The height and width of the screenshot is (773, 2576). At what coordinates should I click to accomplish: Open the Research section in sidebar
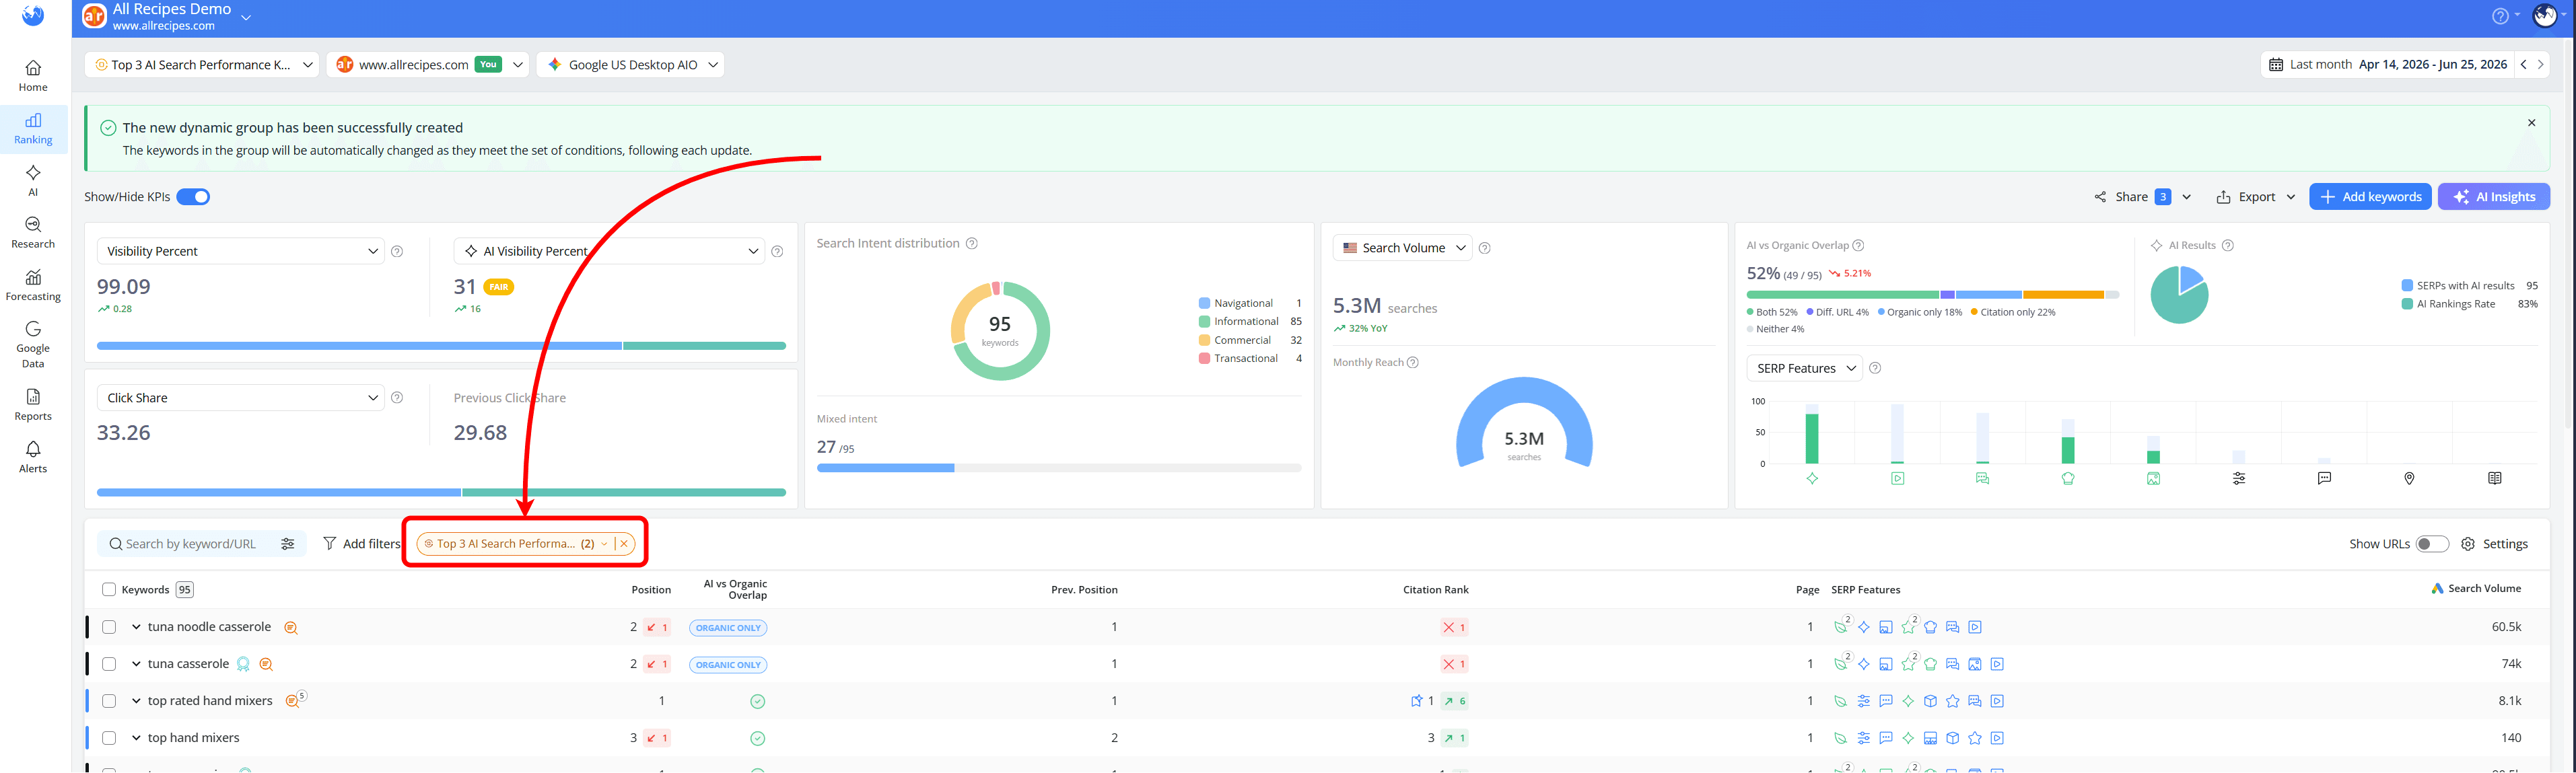click(33, 233)
